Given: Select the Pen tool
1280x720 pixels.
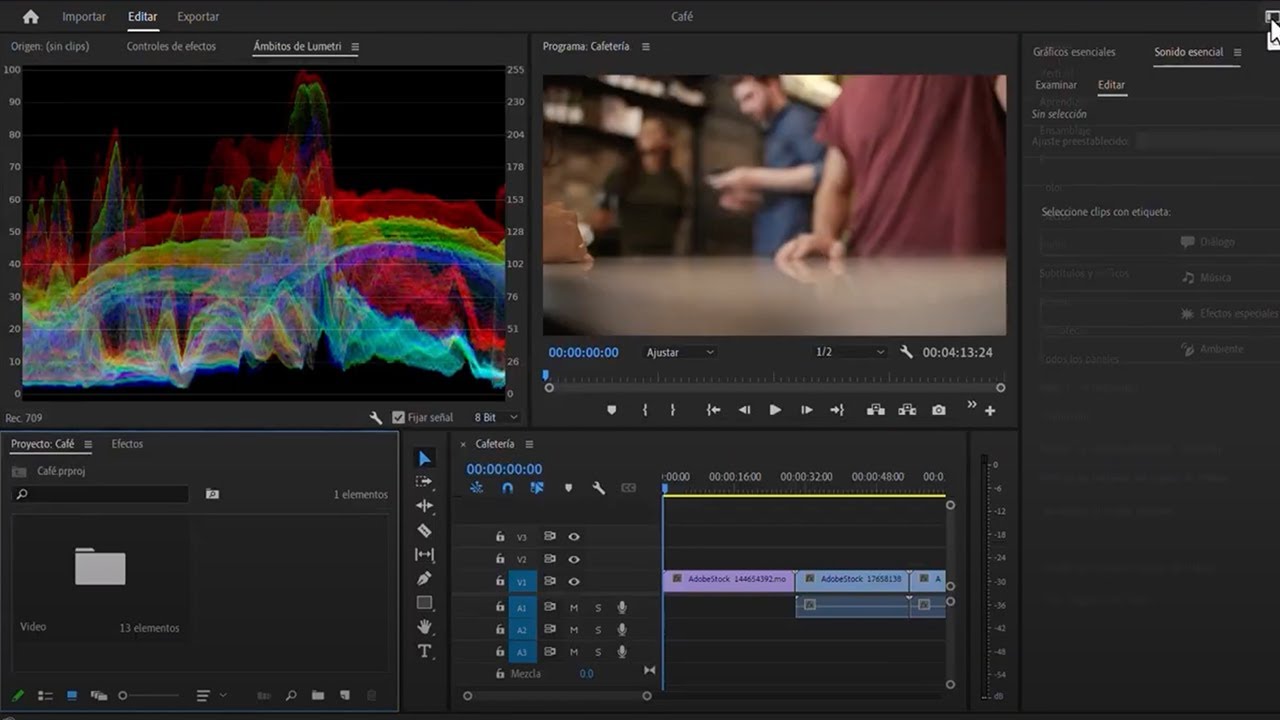Looking at the screenshot, I should tap(424, 578).
